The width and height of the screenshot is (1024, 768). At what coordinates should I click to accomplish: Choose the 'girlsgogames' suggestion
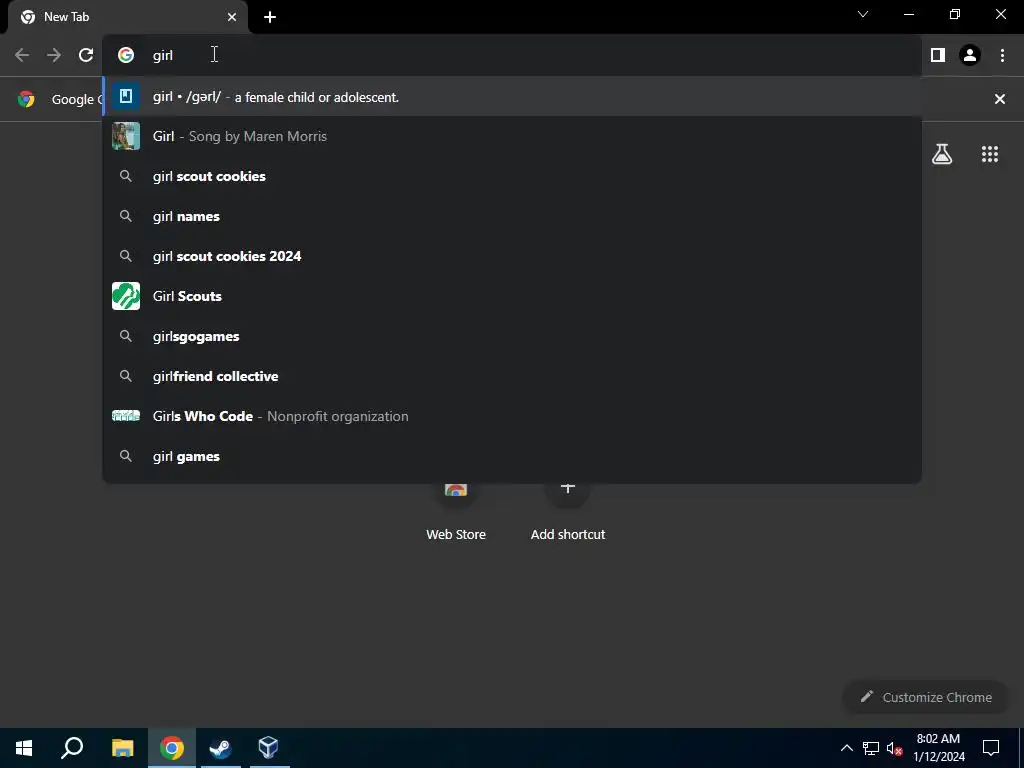click(512, 336)
